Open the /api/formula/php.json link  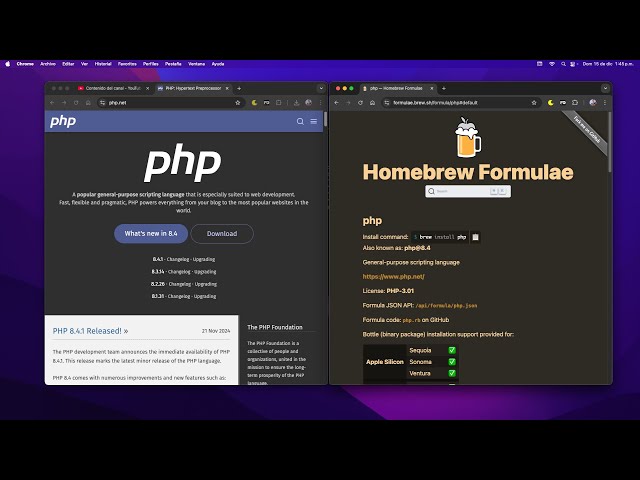coord(446,305)
